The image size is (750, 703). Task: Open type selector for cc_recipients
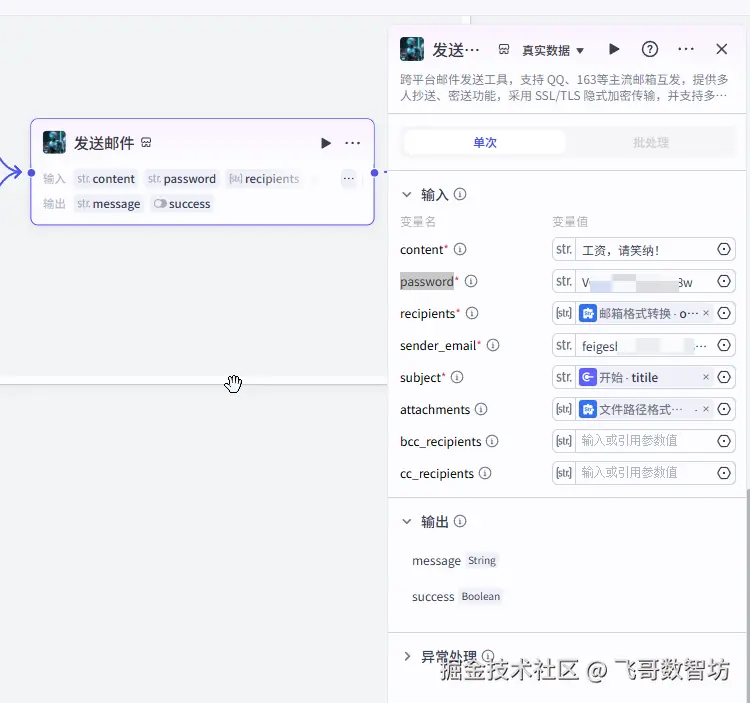(564, 473)
